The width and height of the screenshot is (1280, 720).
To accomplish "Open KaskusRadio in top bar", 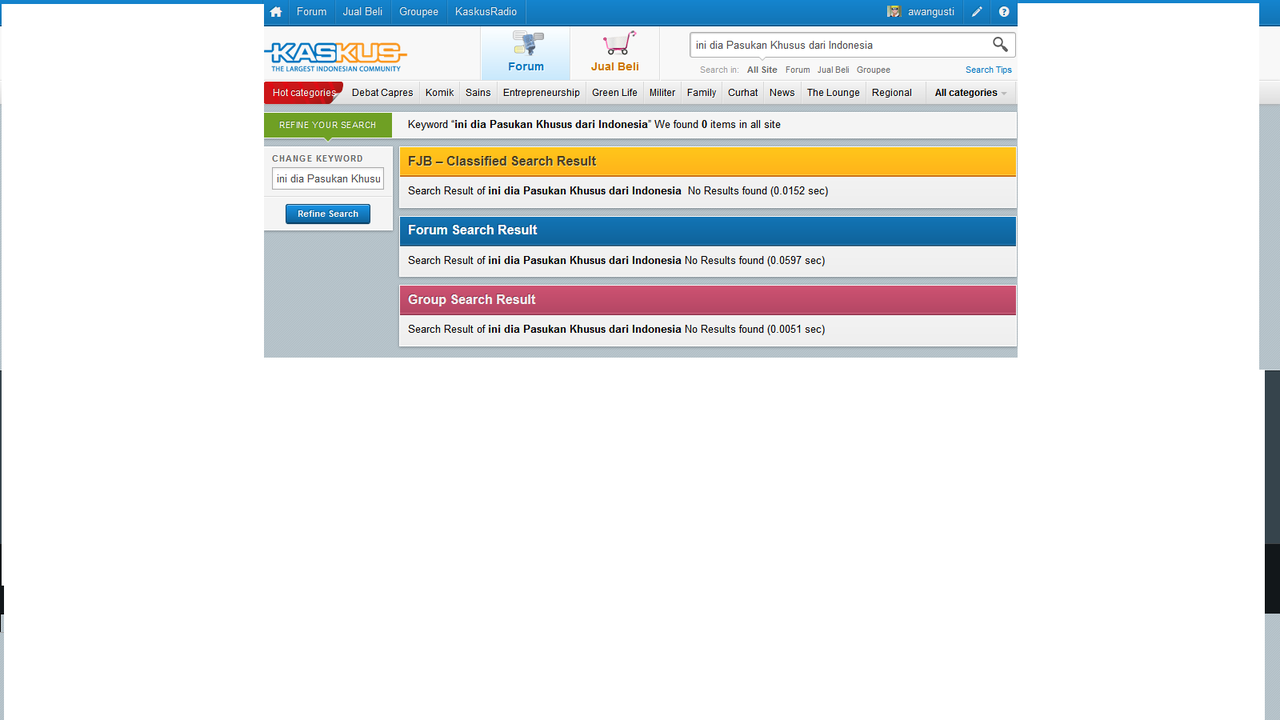I will point(486,12).
